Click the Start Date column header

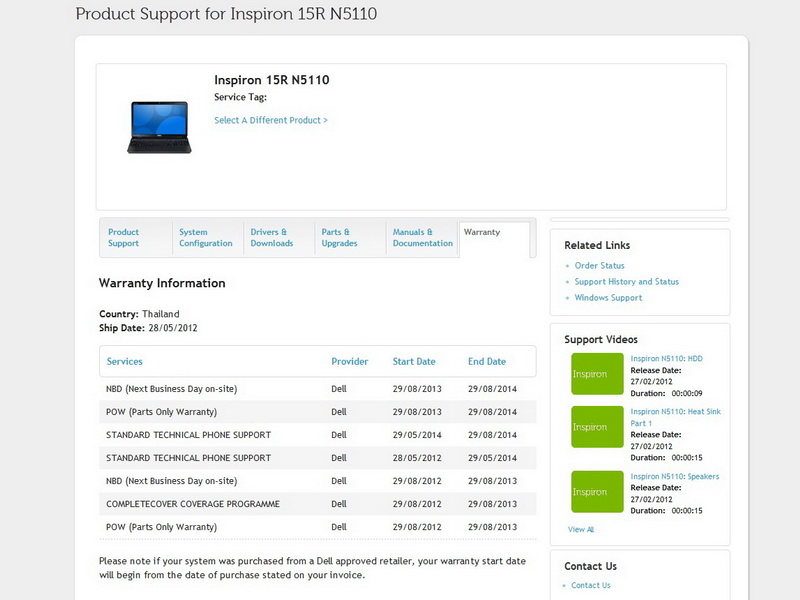(414, 361)
